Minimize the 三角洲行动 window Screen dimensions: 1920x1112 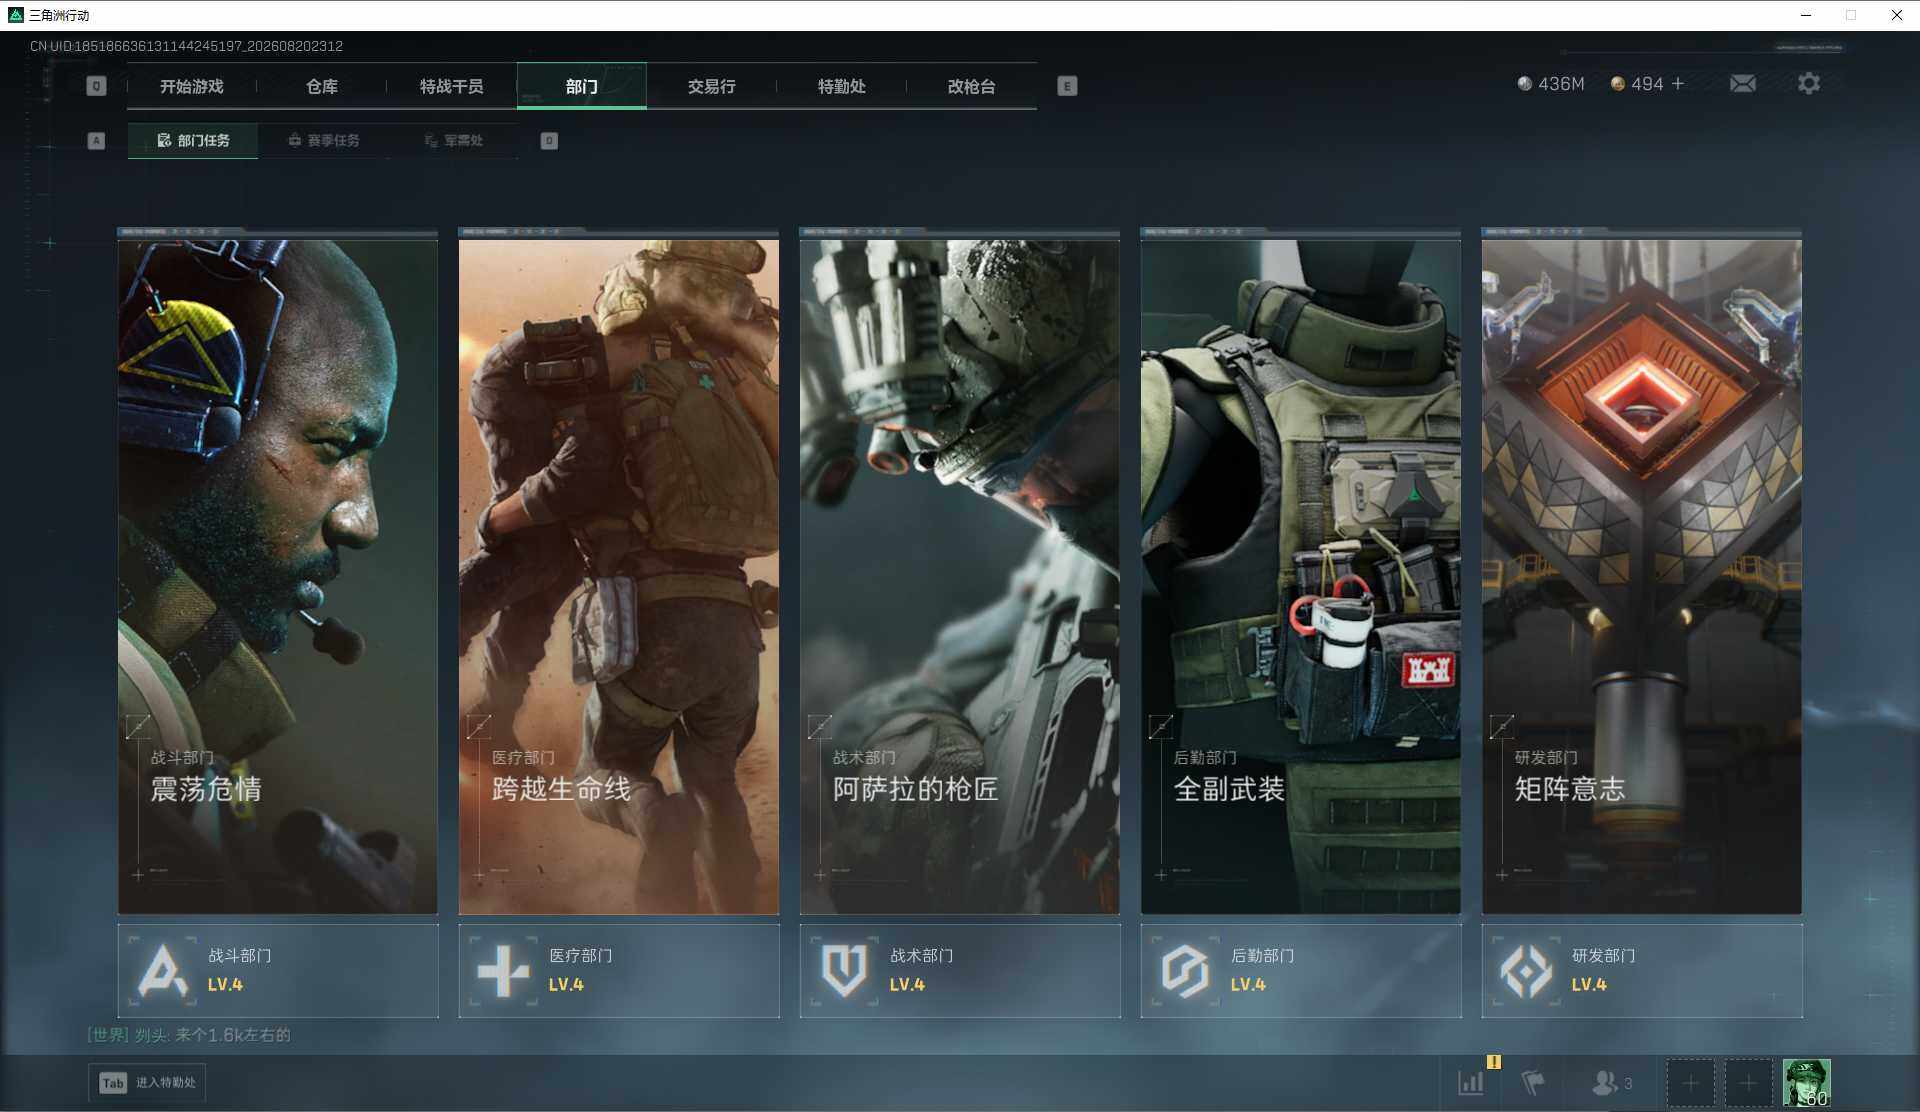tap(1806, 15)
